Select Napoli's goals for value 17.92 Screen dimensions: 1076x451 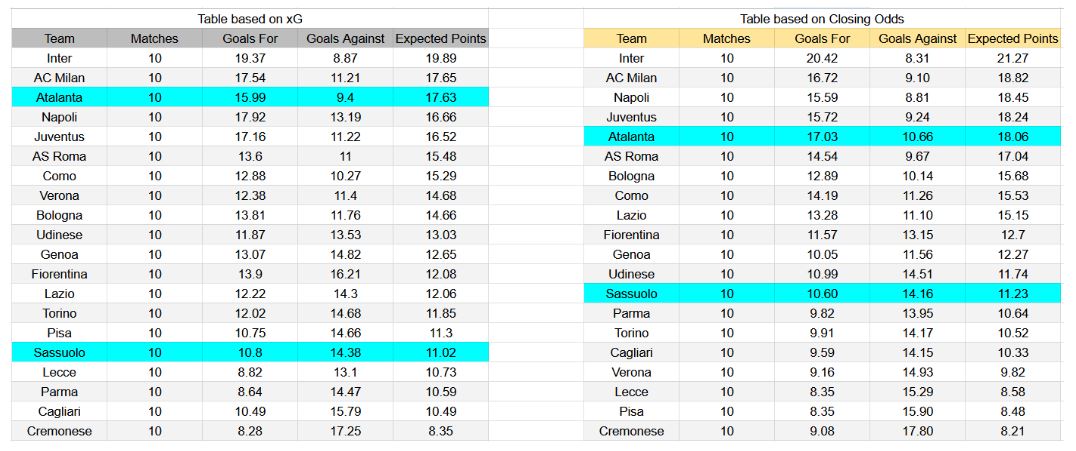click(250, 117)
